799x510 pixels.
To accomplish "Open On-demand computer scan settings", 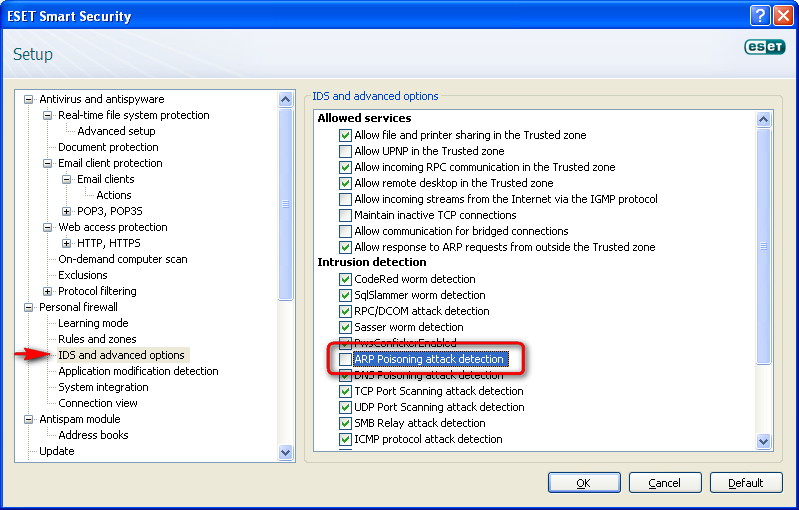I will pos(123,259).
